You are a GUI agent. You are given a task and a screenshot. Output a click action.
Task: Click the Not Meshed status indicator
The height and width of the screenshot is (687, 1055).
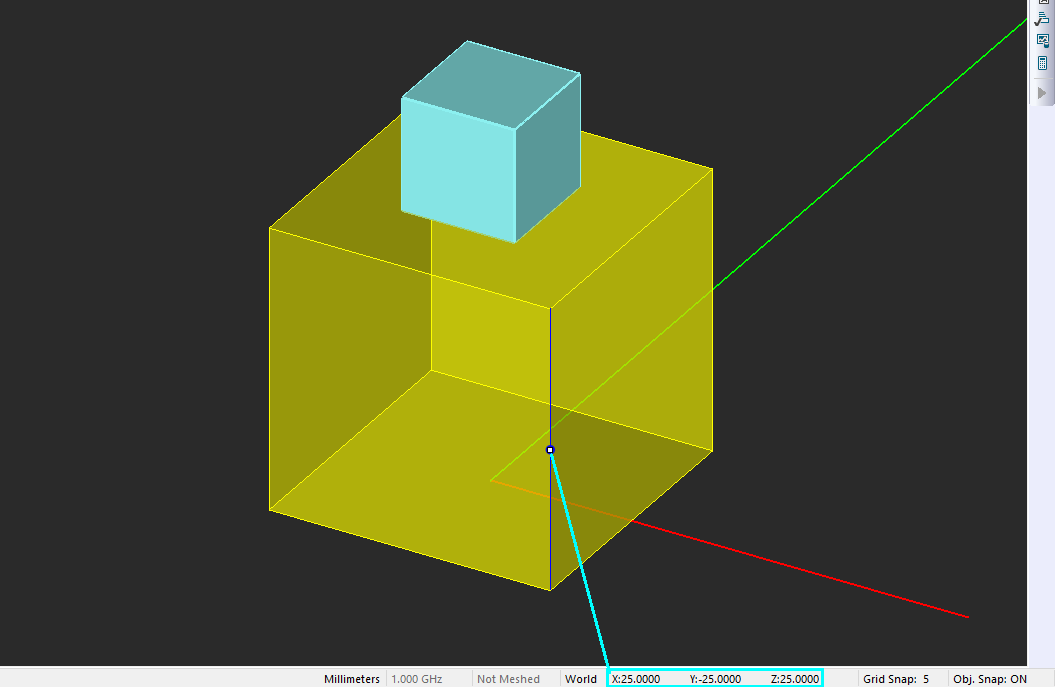click(508, 679)
